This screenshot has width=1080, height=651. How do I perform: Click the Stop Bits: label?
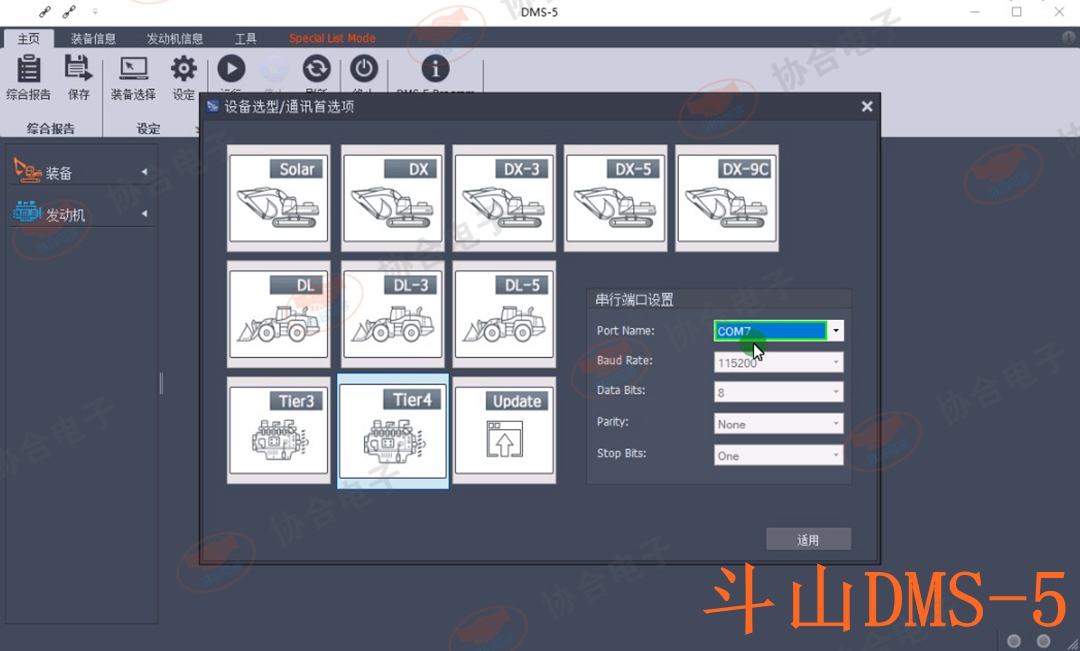point(621,453)
